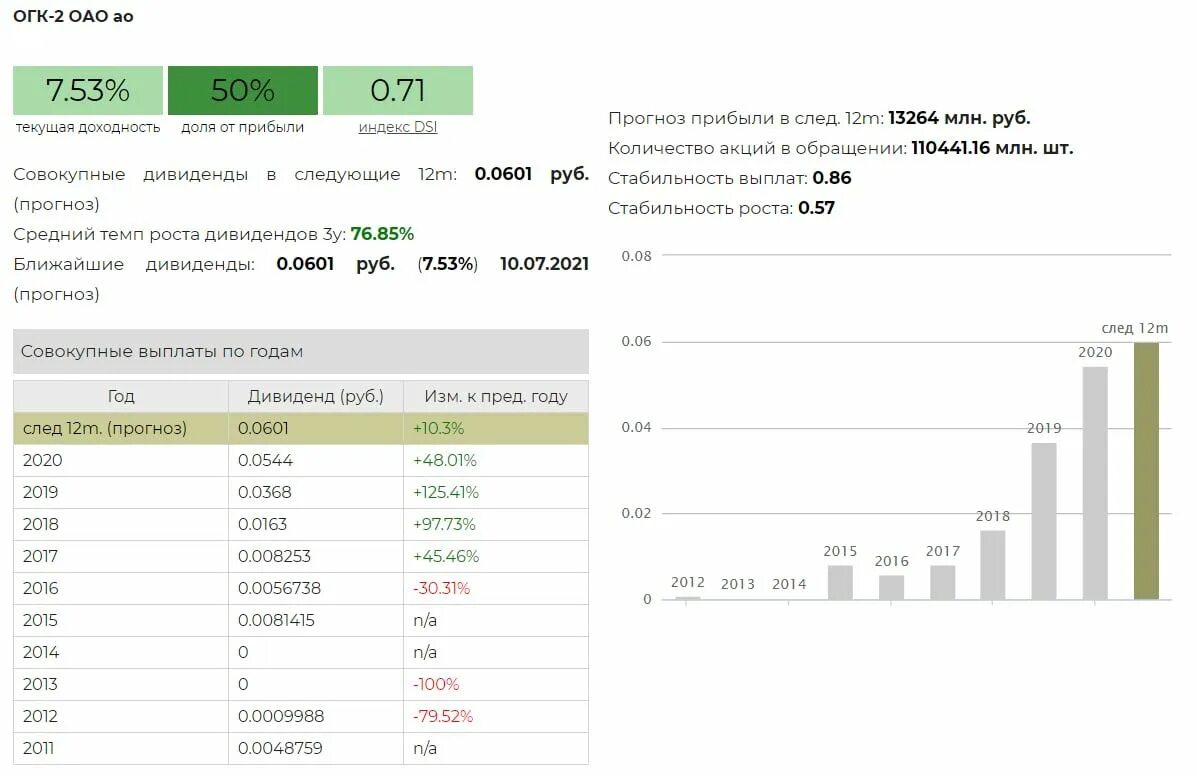Click the 2012 label in the chart
This screenshot has width=1197, height=776.
click(687, 582)
